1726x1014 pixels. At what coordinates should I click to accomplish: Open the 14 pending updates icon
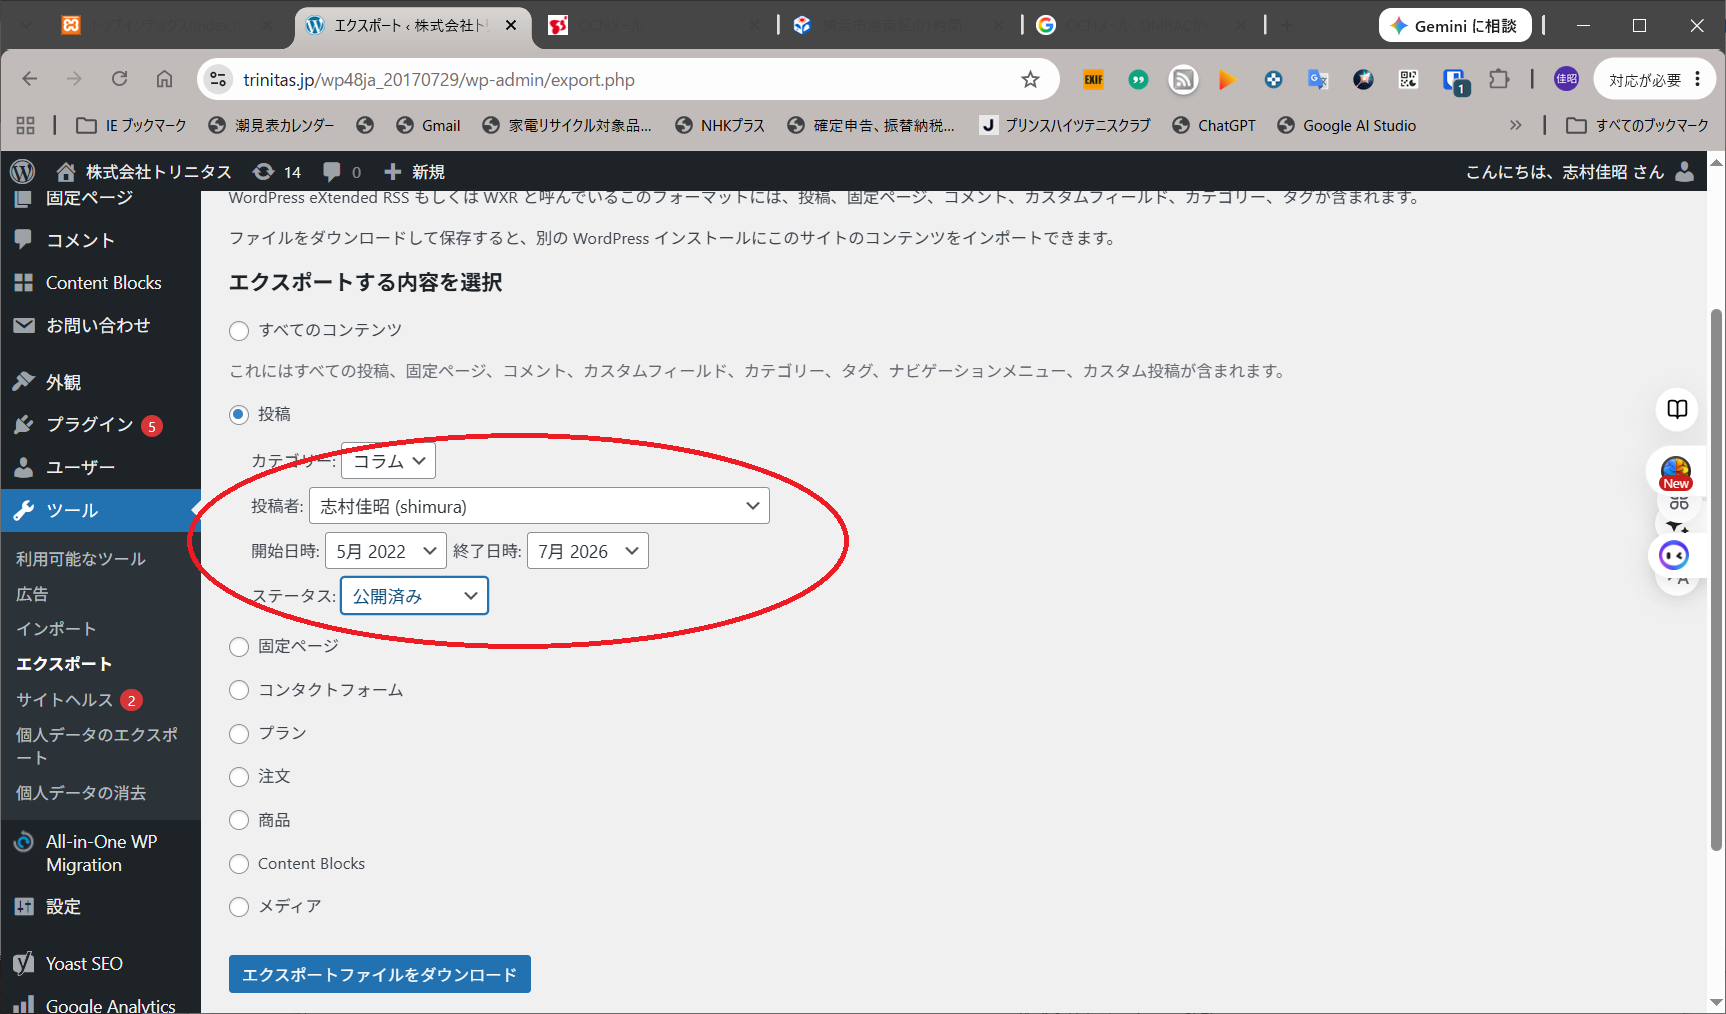(x=277, y=172)
